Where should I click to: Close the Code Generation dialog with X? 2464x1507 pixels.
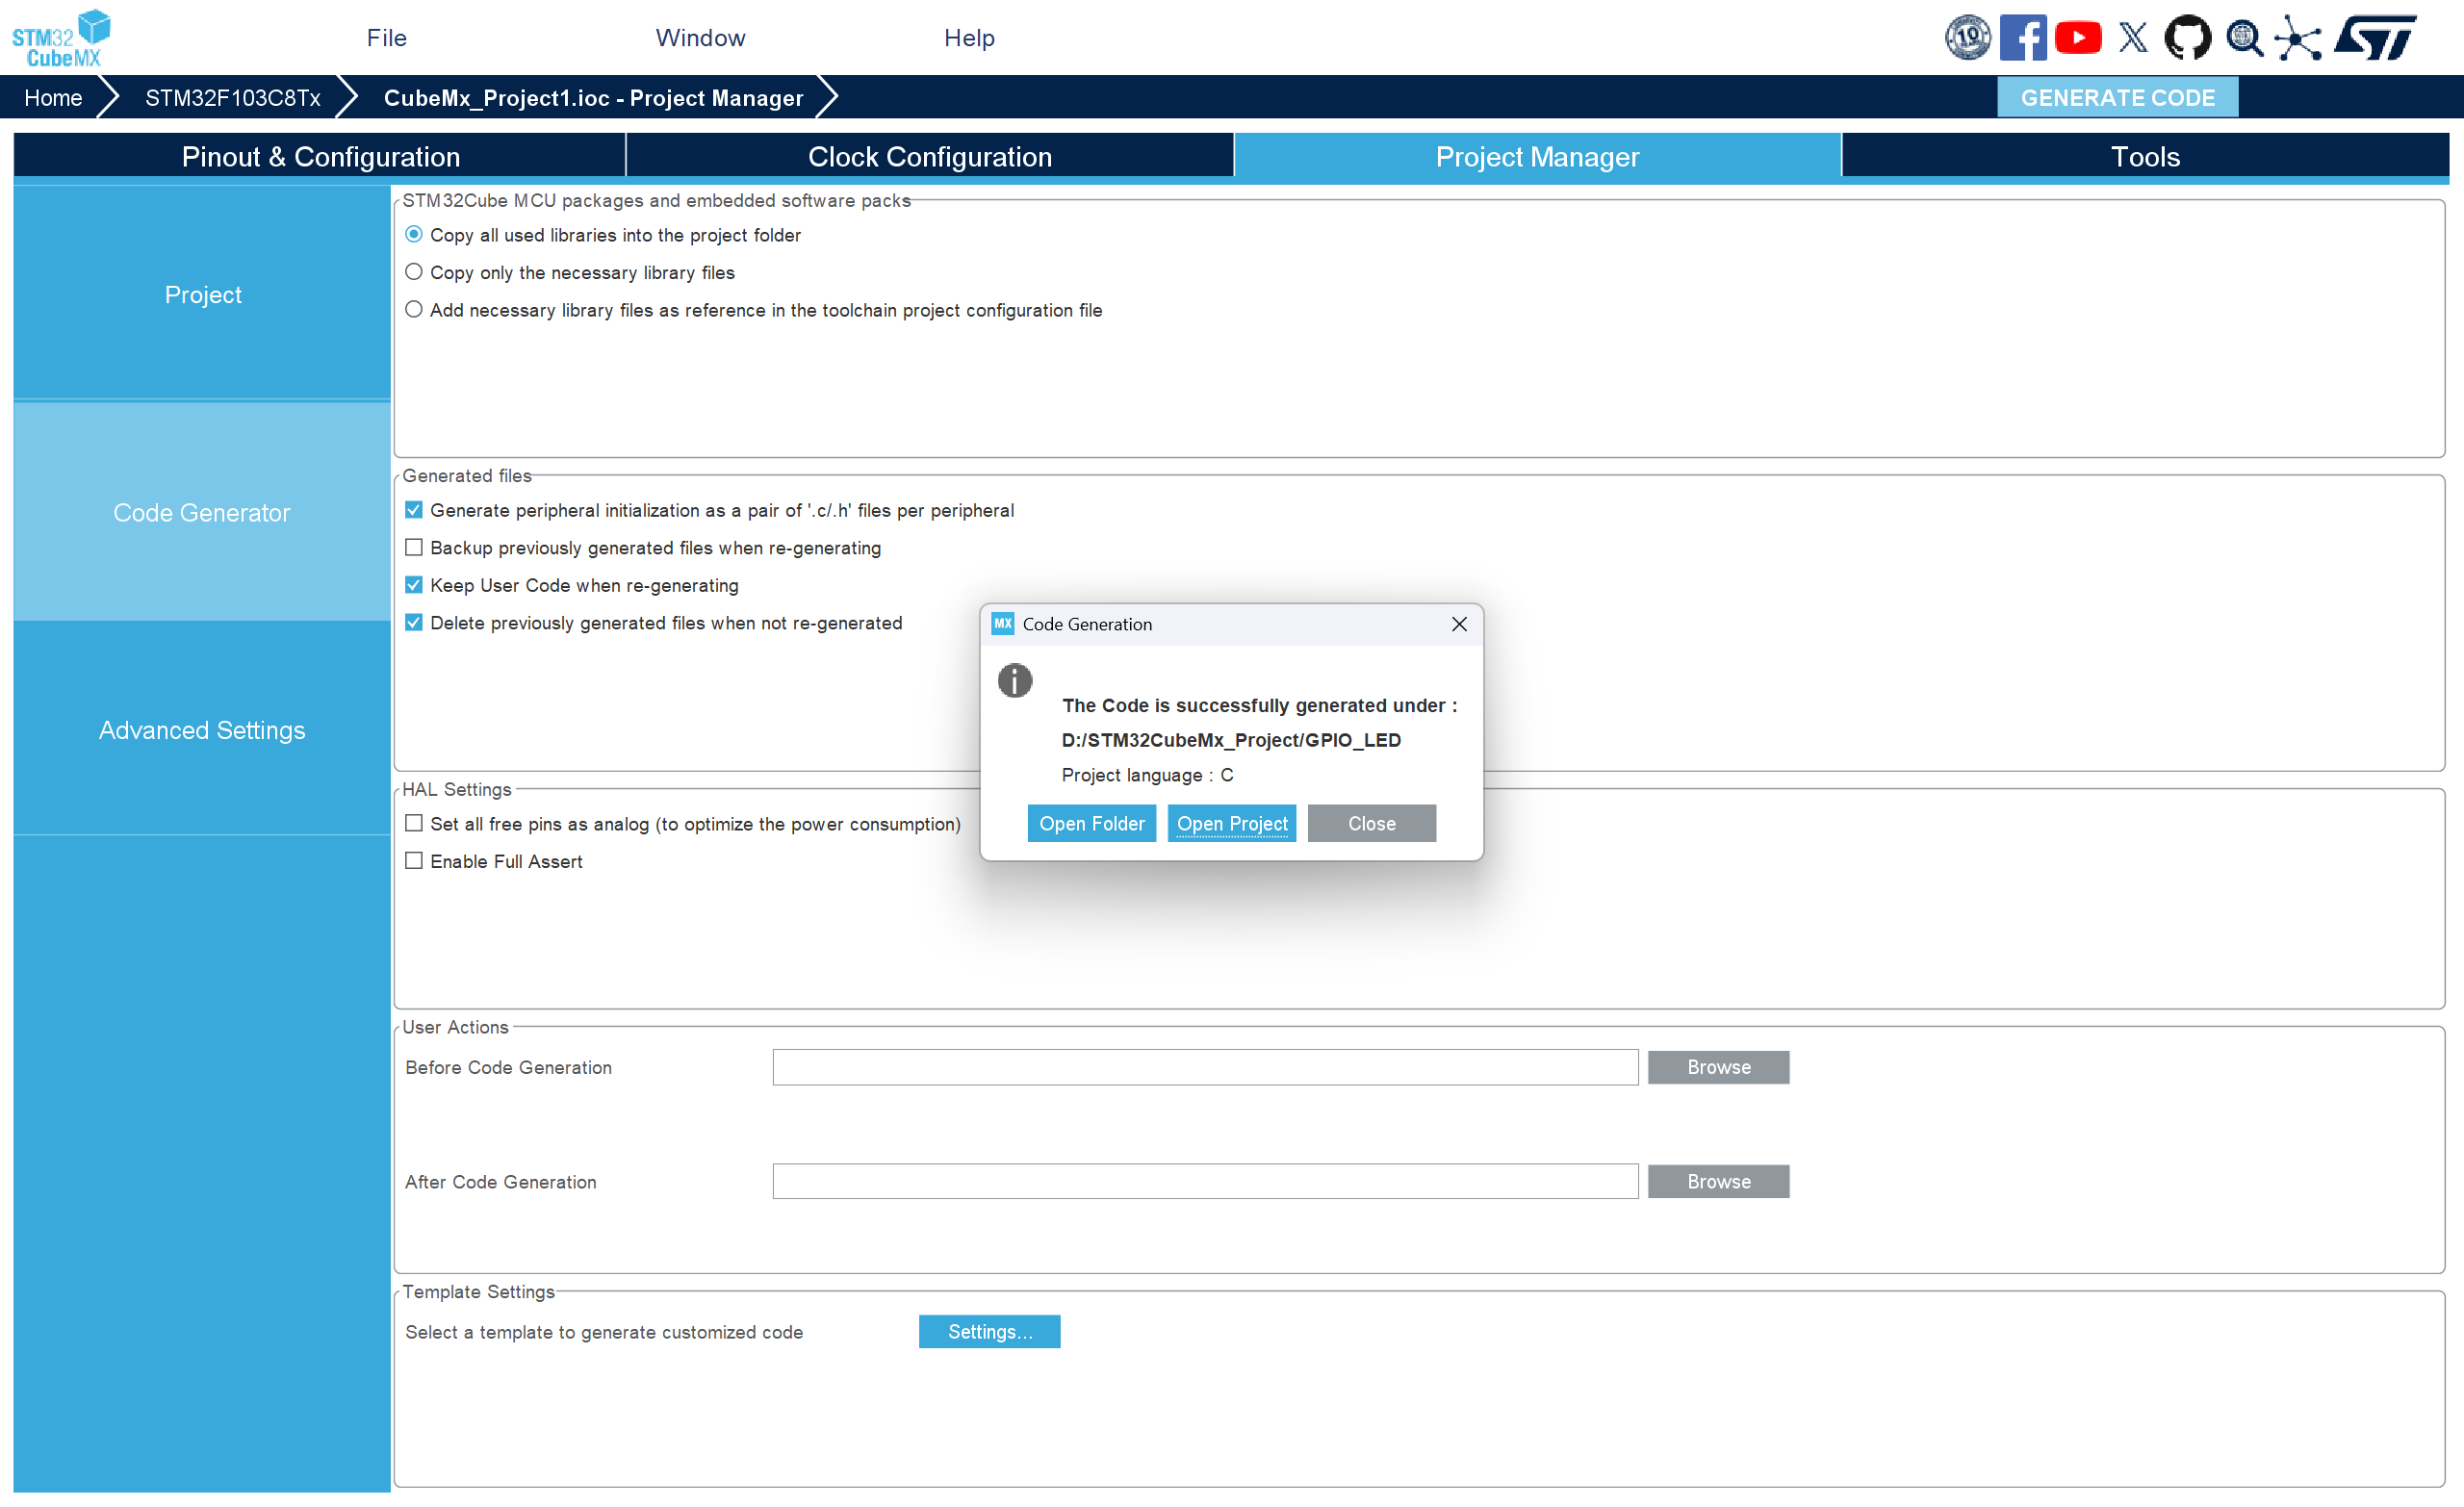pos(1459,624)
